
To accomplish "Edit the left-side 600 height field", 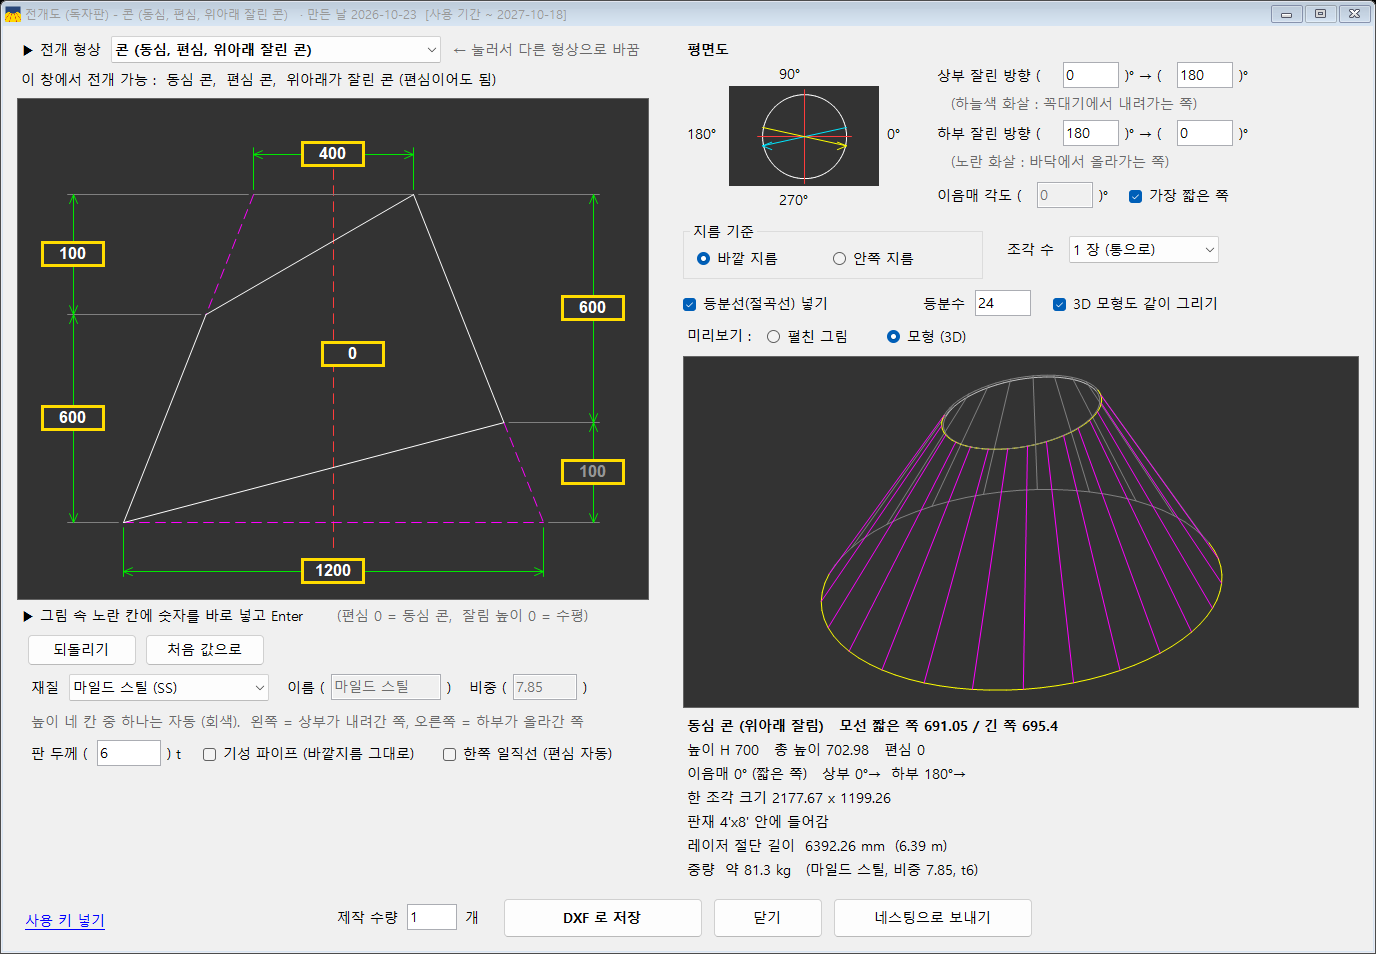I will pos(73,418).
